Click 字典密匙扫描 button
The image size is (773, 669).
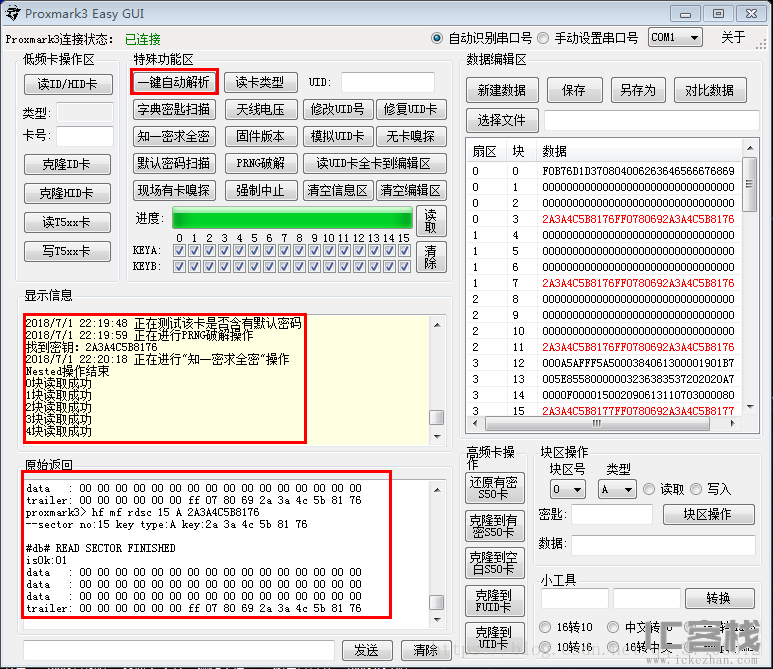point(174,109)
